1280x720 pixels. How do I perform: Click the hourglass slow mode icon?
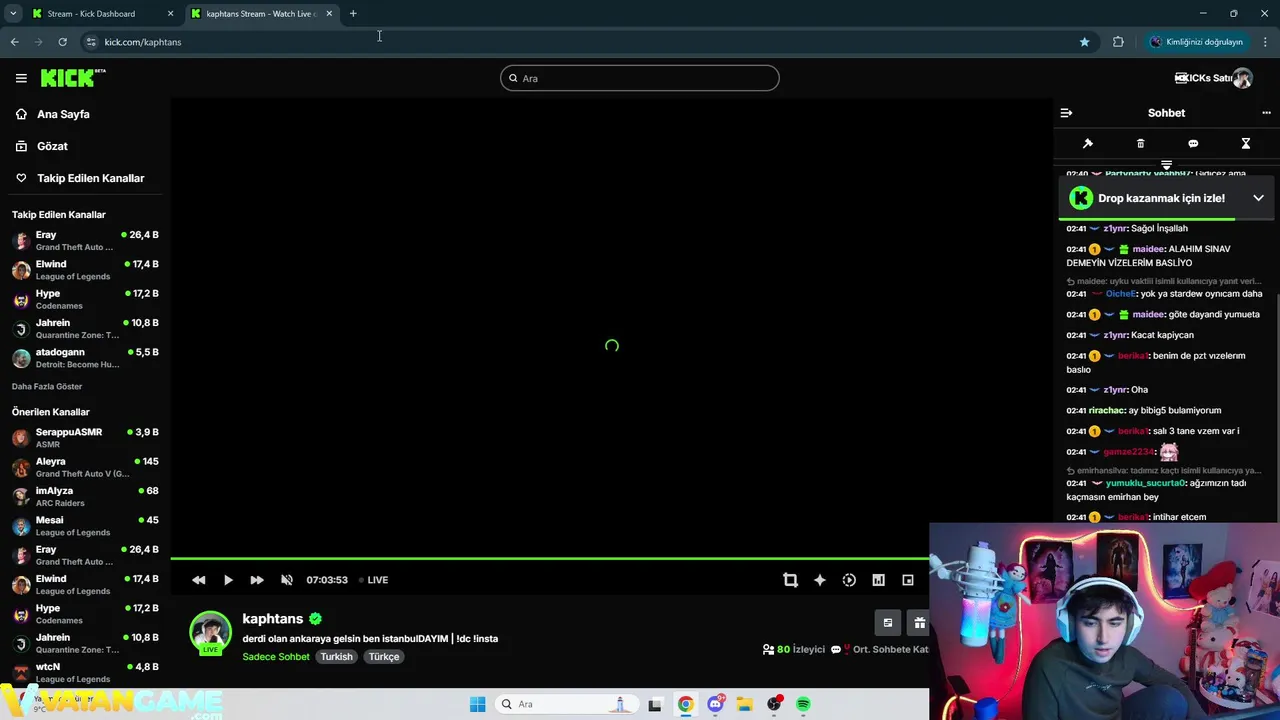click(x=1246, y=144)
